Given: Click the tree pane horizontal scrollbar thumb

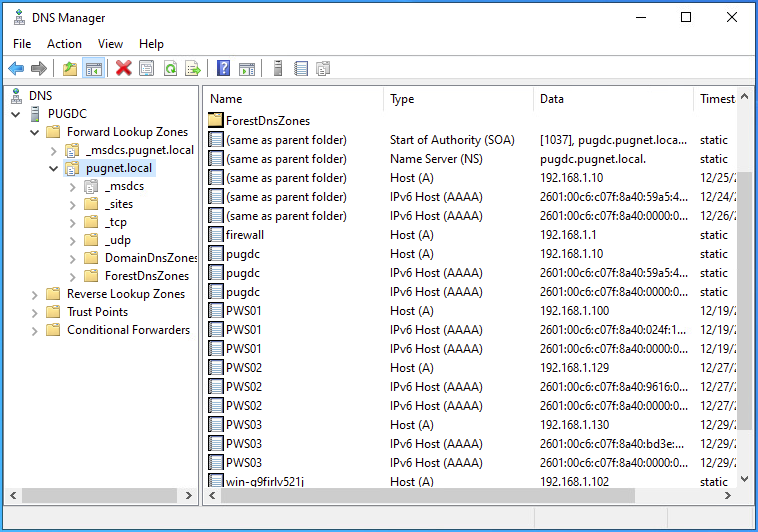Looking at the screenshot, I should 100,495.
